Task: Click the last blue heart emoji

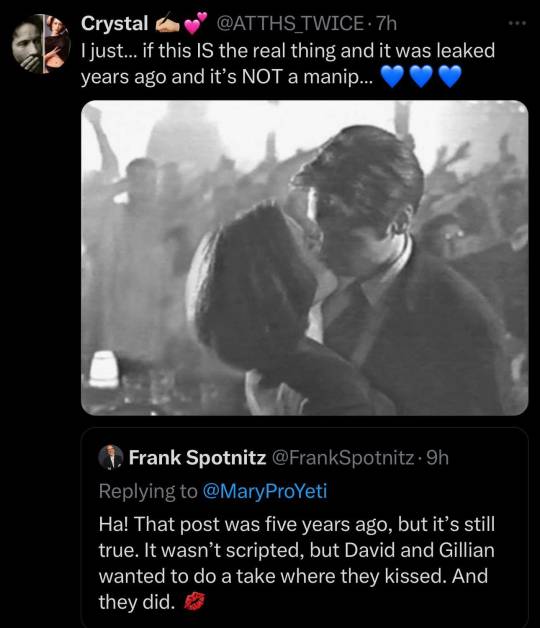Action: tap(450, 76)
